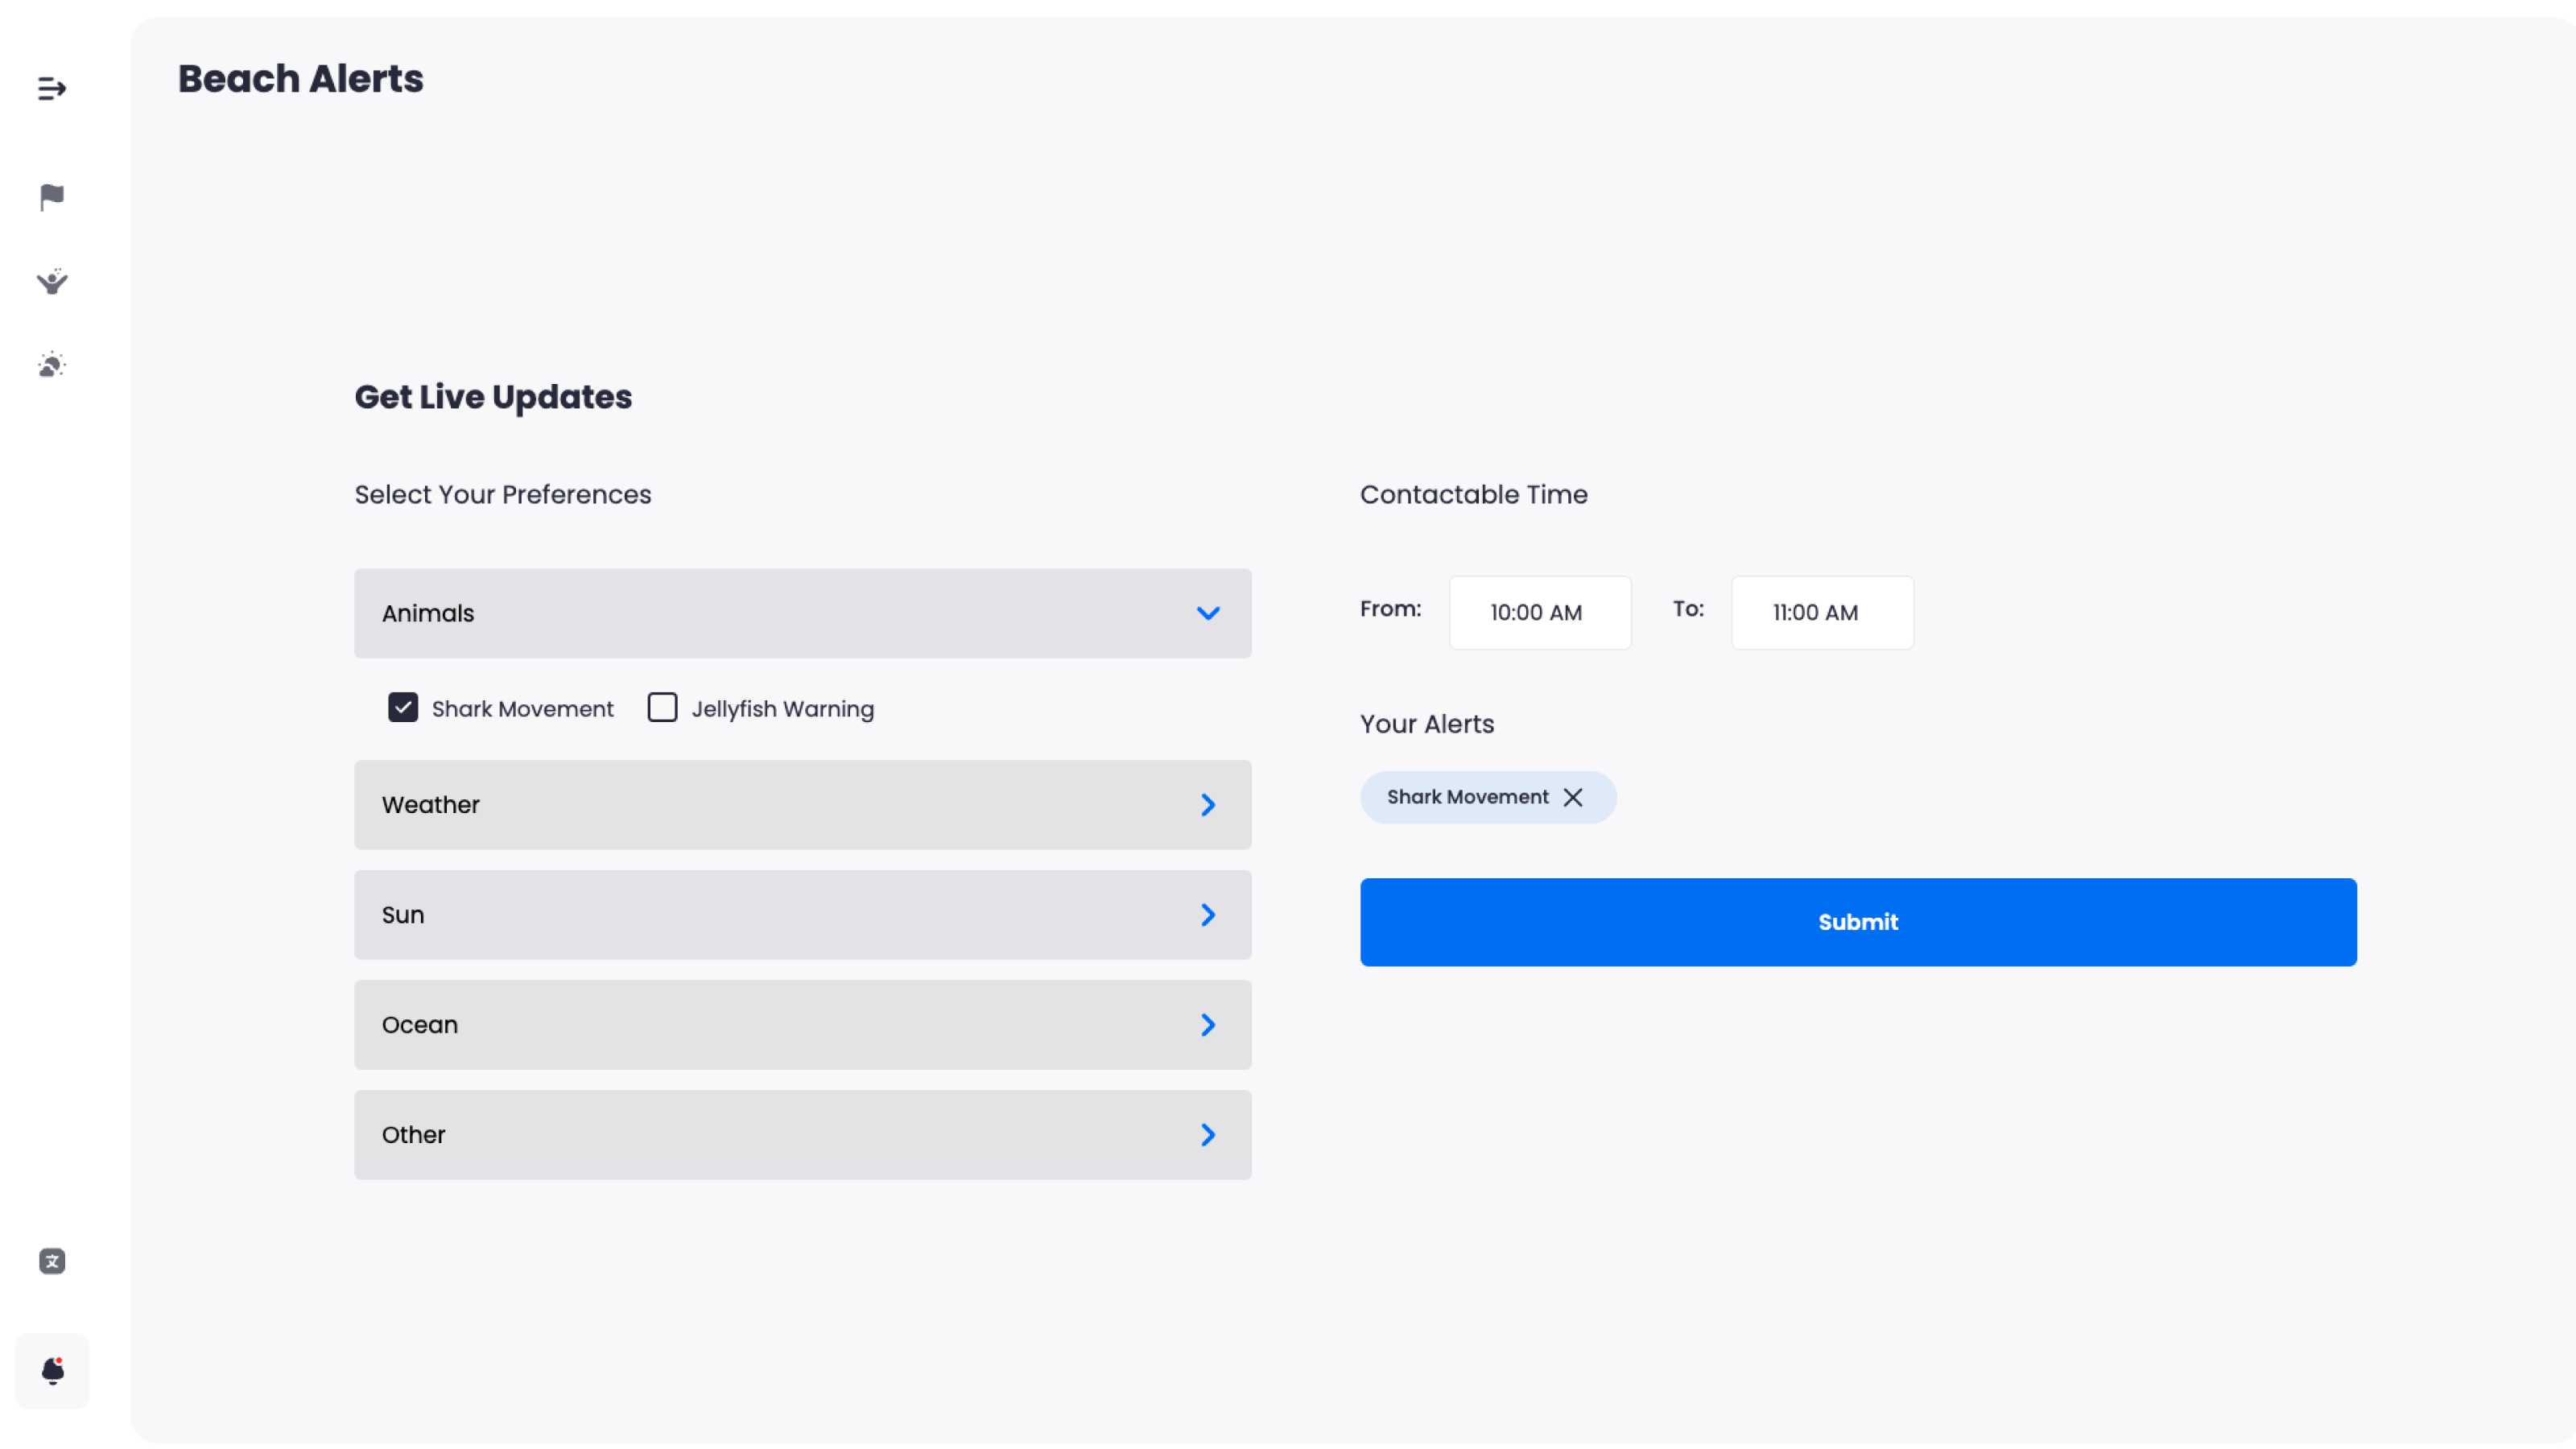Expand the Sun category
The width and height of the screenshot is (2576, 1449).
point(802,915)
